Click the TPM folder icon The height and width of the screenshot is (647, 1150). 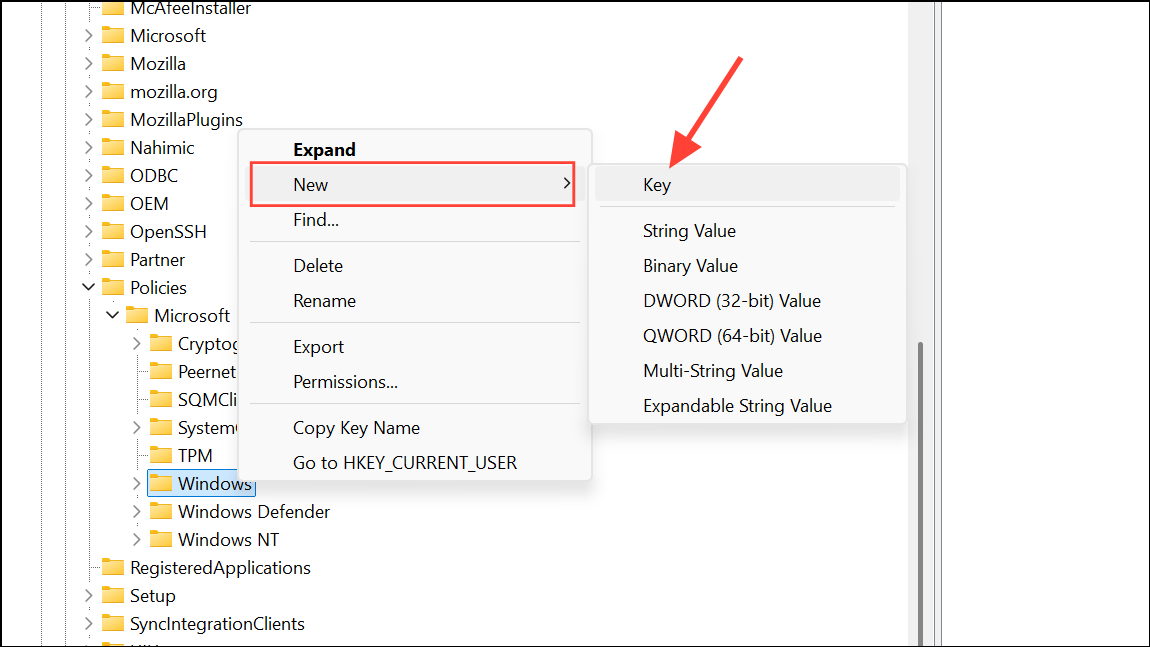pyautogui.click(x=161, y=455)
